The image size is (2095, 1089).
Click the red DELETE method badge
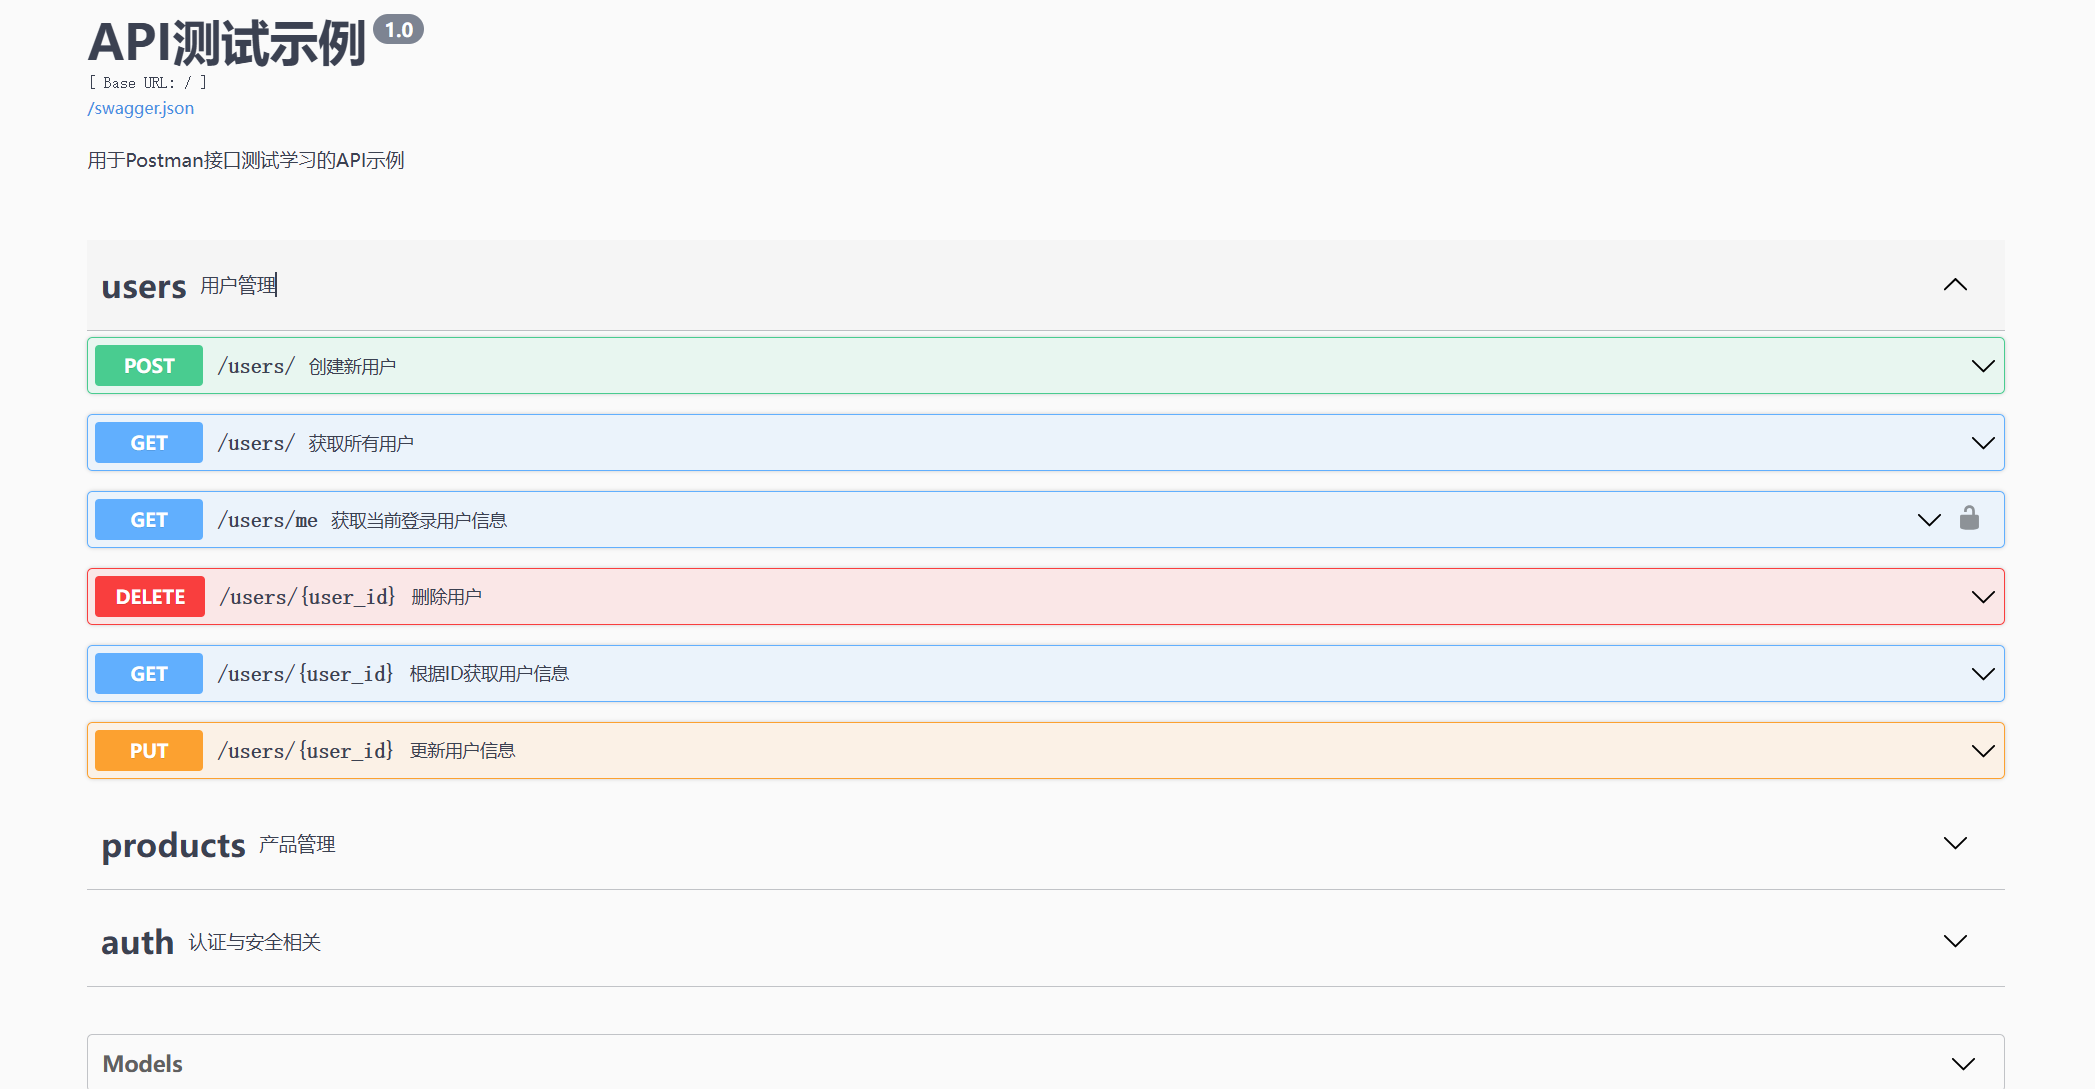coord(150,597)
